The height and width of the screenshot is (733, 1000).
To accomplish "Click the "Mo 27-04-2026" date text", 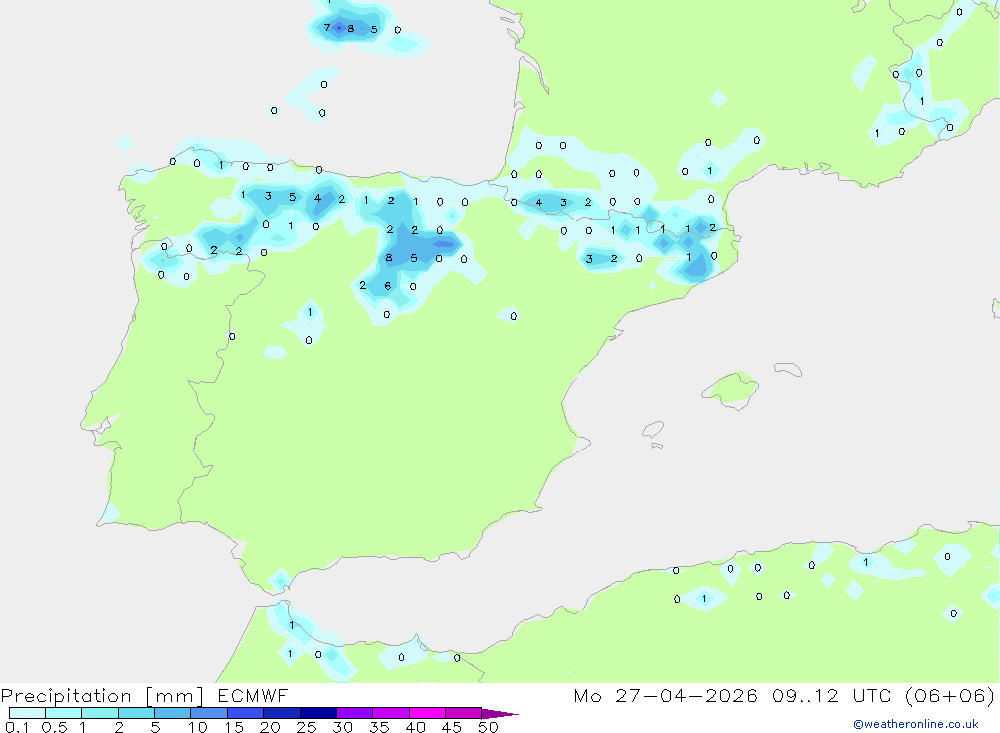I will 665,695.
